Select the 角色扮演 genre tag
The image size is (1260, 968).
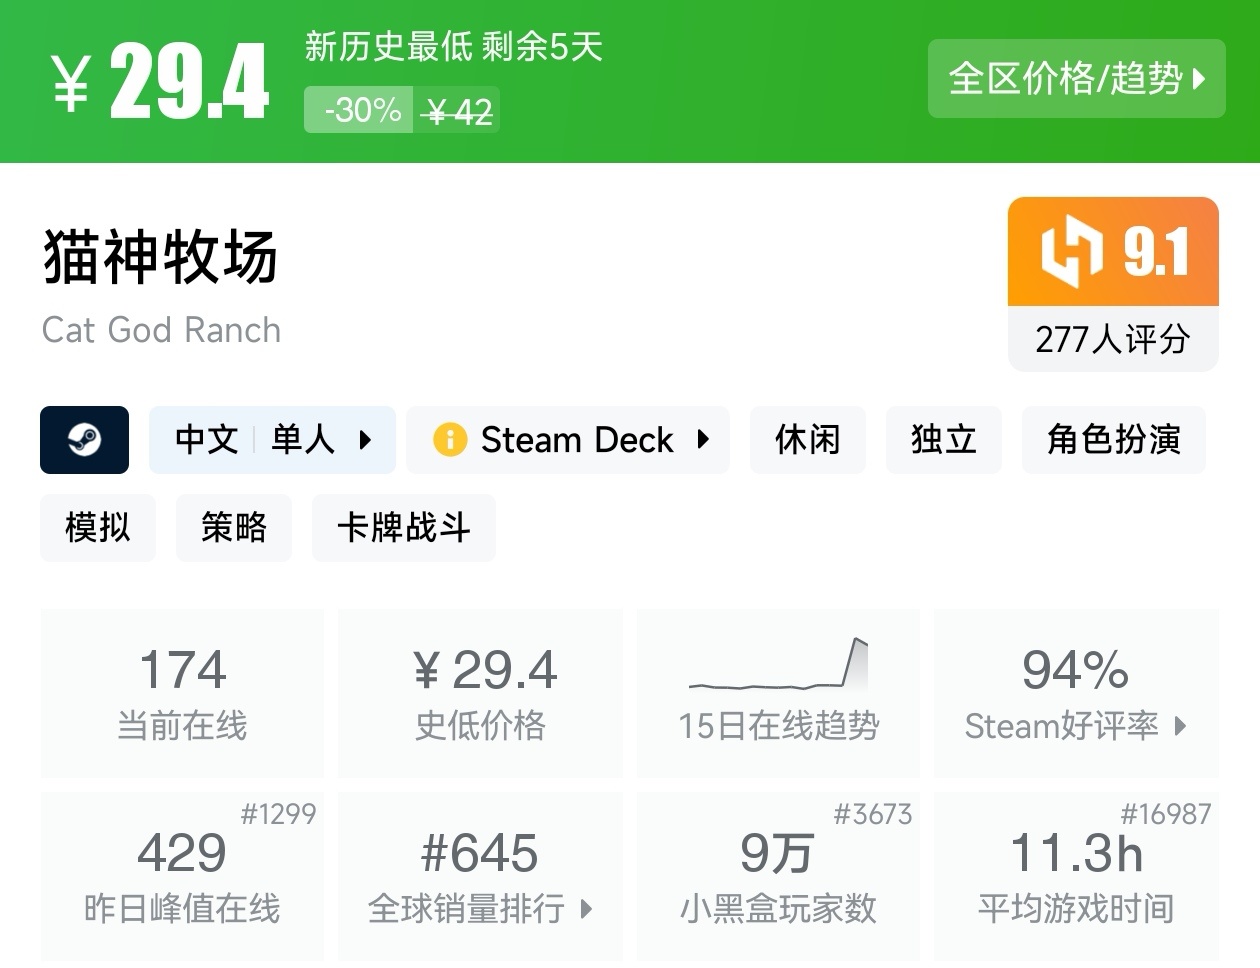pos(1113,440)
